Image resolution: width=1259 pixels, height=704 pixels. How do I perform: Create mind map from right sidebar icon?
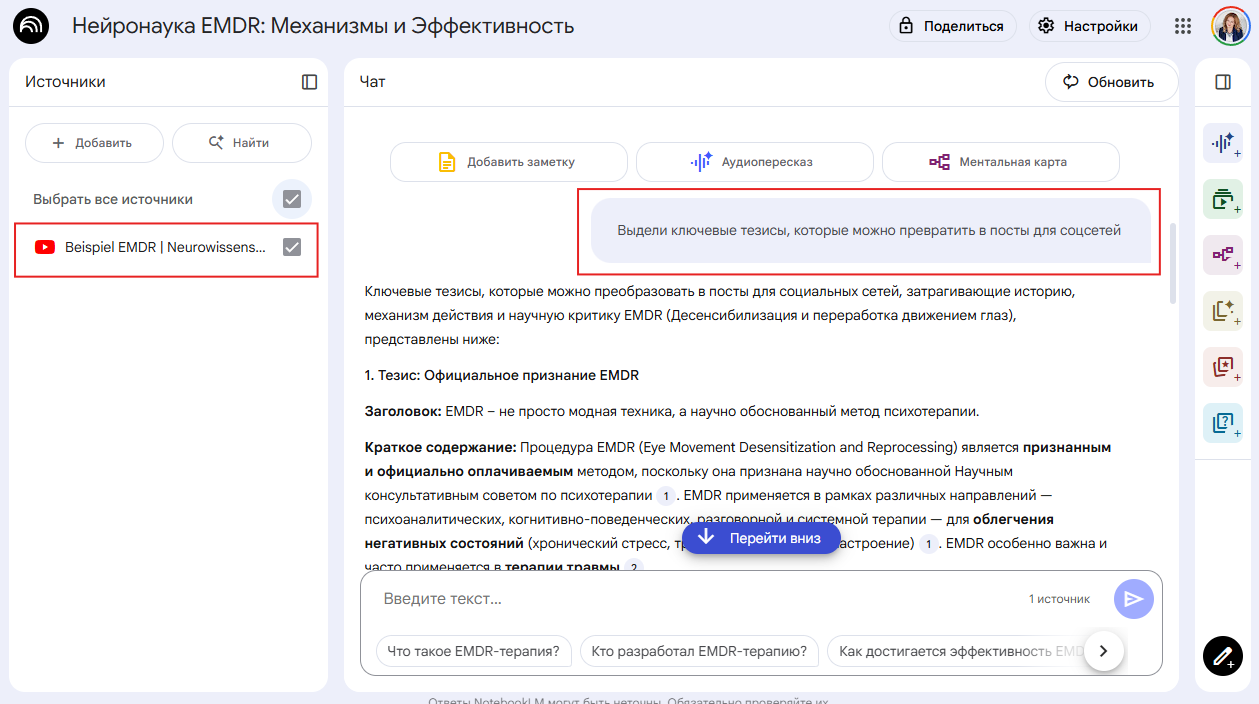tap(1223, 256)
